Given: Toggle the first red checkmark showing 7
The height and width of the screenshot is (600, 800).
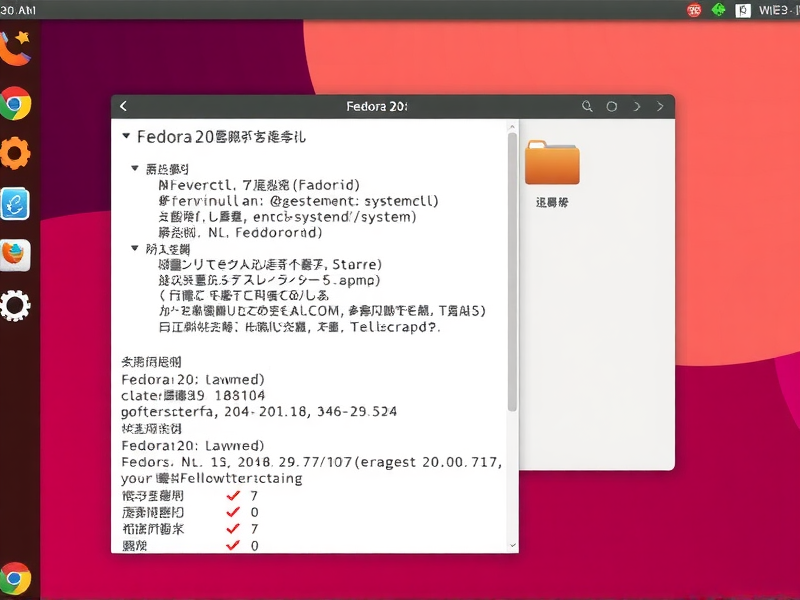Looking at the screenshot, I should point(233,494).
